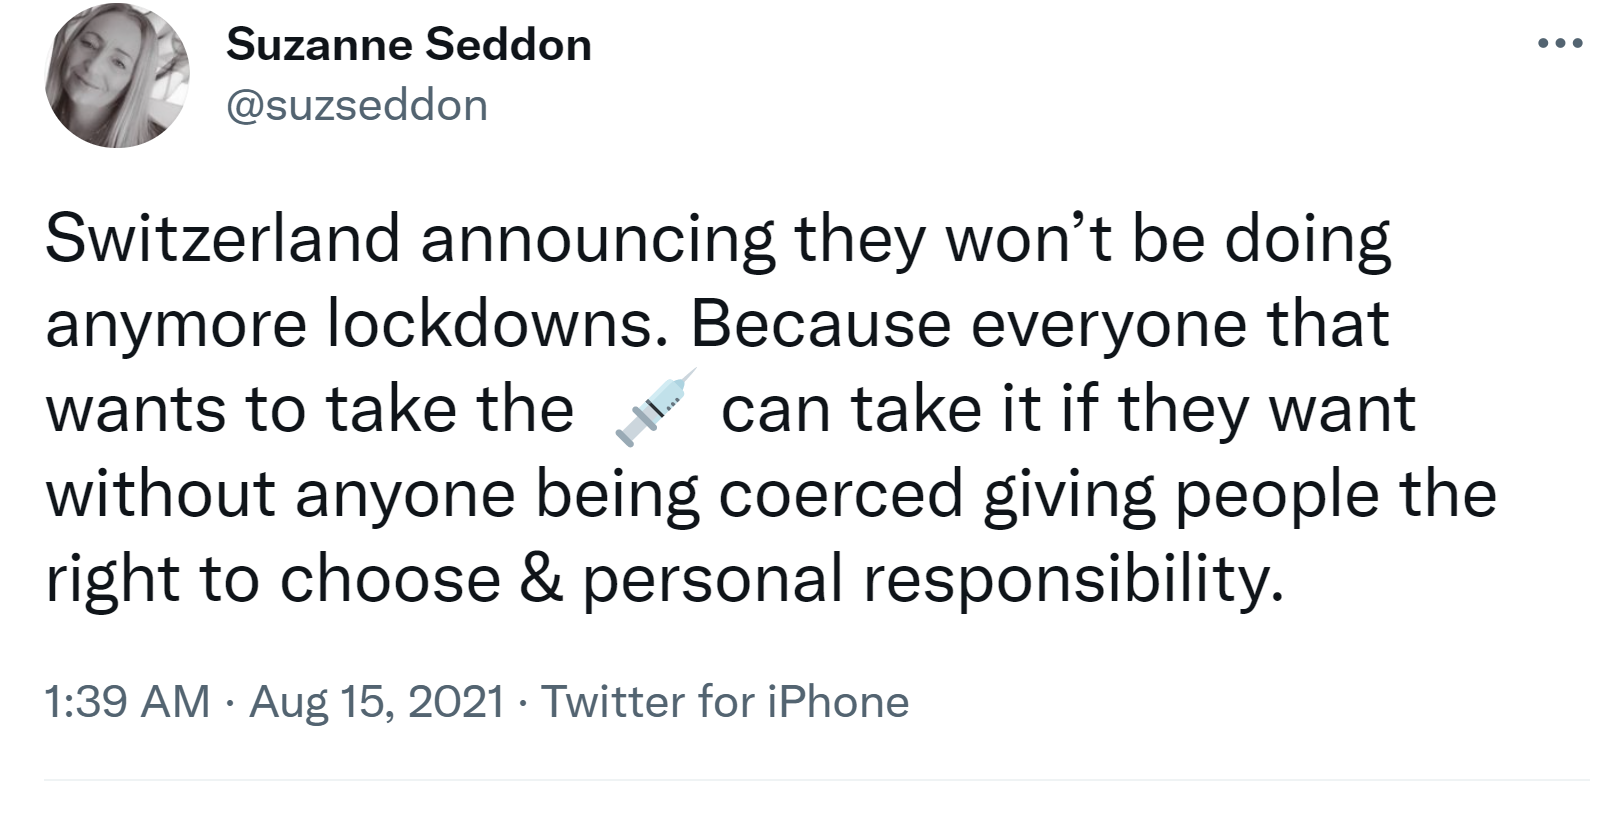
Task: Open the tweet's more options menu
Action: coord(1558,44)
